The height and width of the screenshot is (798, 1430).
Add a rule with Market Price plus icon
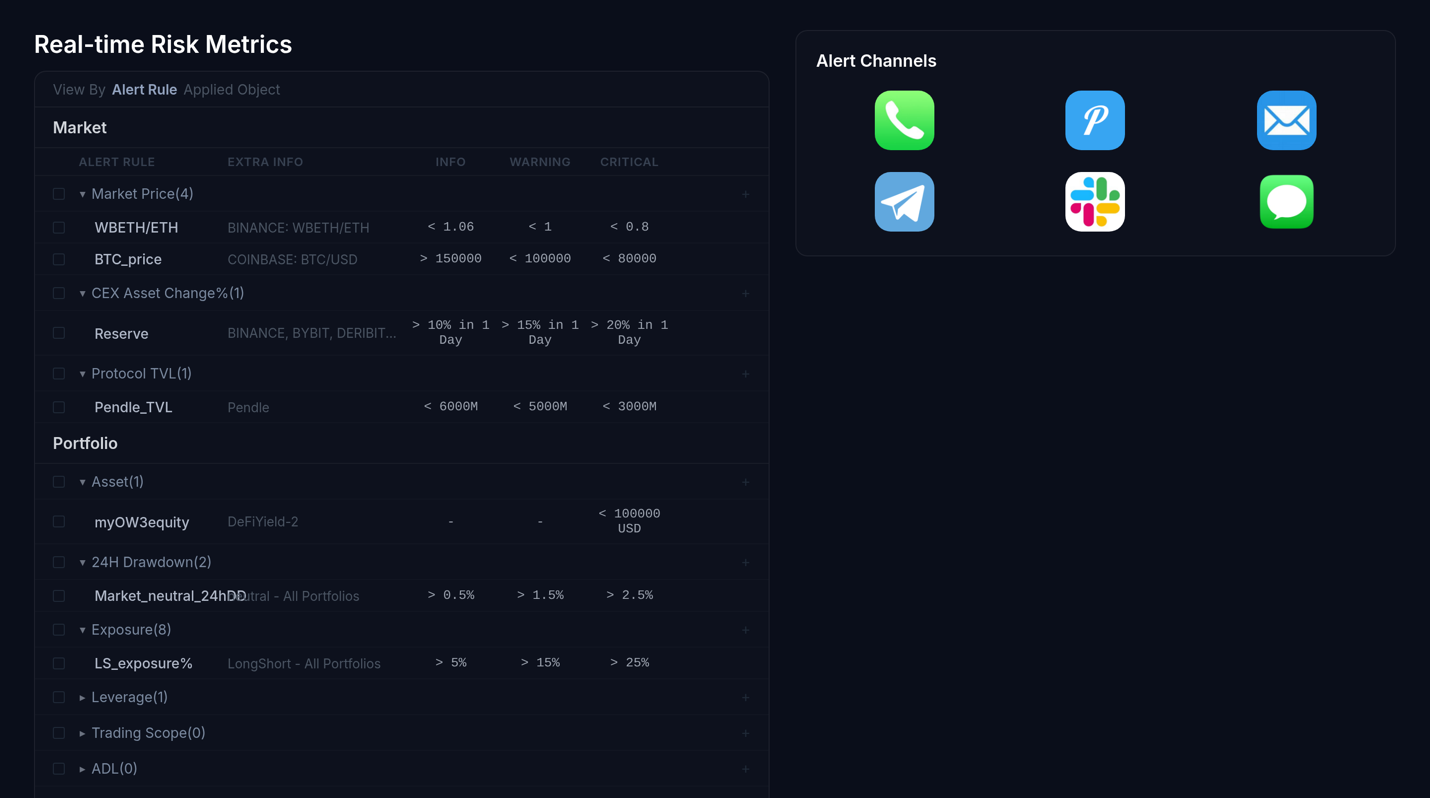click(x=745, y=194)
